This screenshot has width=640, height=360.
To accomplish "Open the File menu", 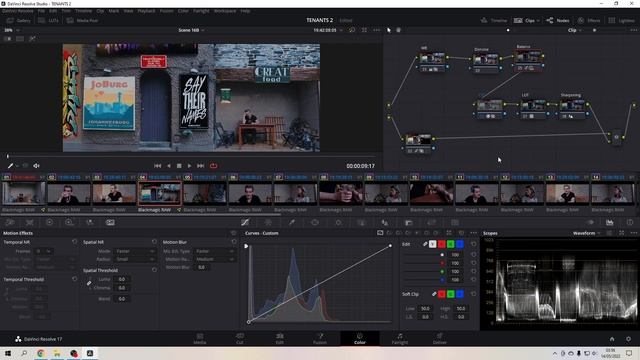I will [x=41, y=11].
